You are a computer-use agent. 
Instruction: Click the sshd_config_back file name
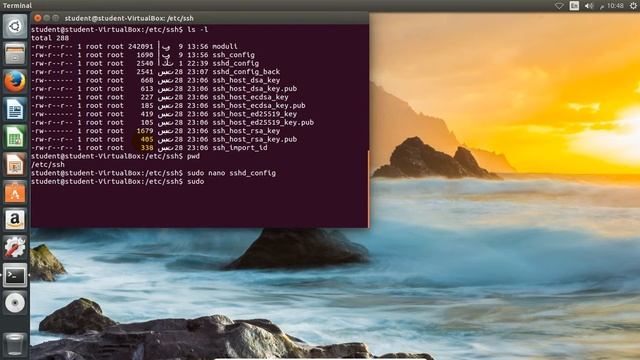pos(246,72)
